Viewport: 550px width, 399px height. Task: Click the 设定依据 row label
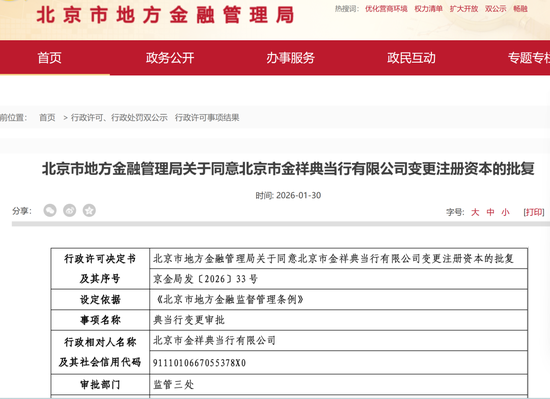click(x=100, y=299)
